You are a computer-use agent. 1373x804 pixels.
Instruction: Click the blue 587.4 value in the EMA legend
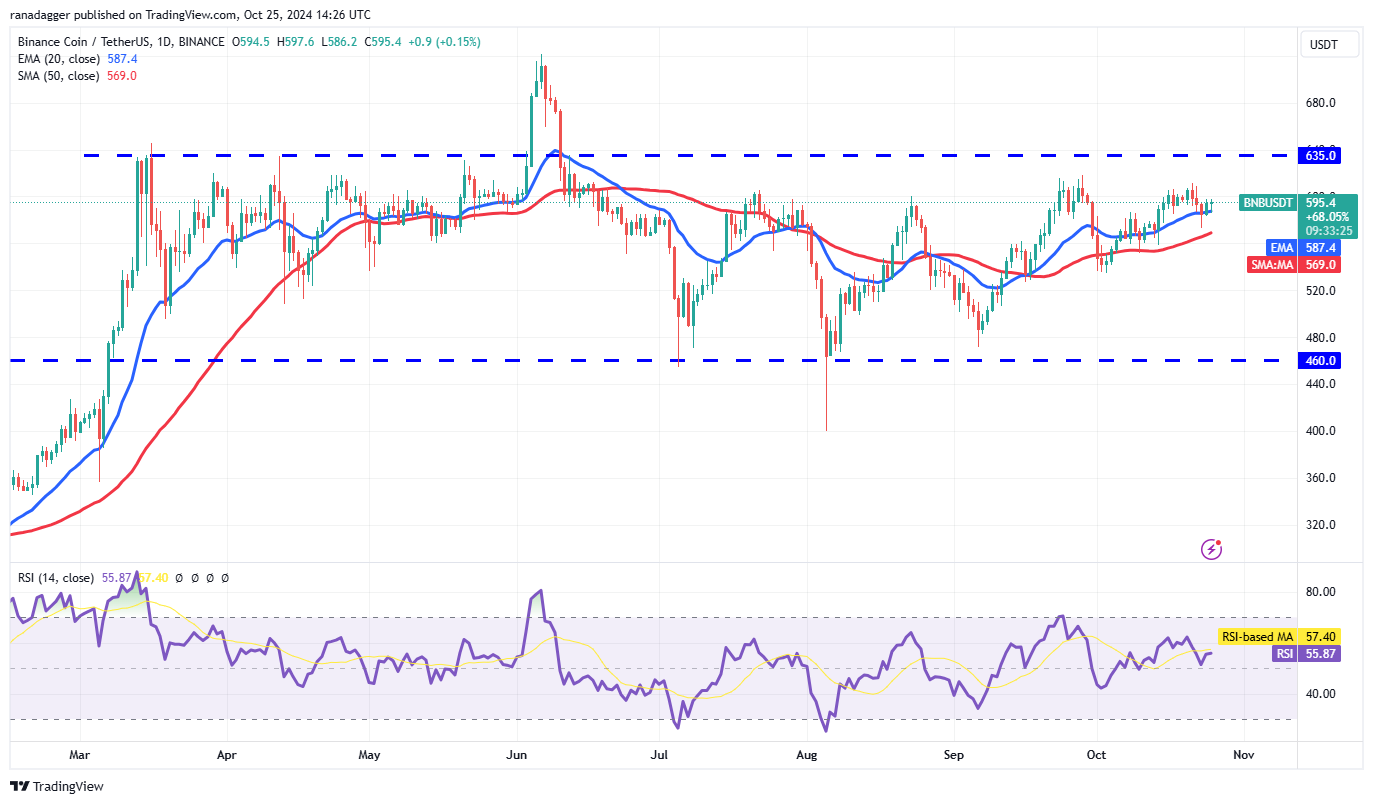coord(122,59)
